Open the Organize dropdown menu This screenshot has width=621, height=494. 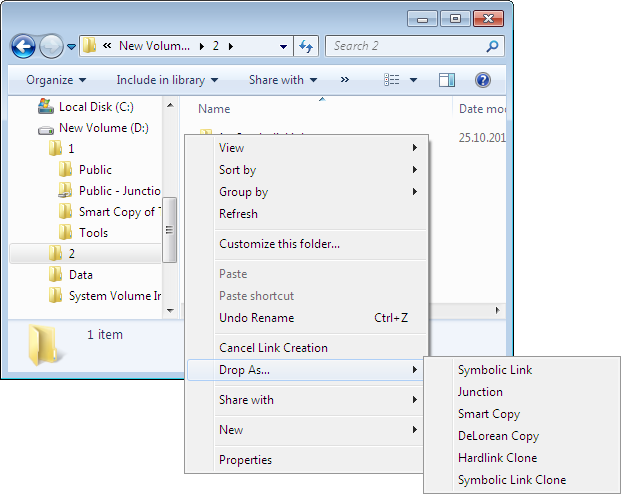pyautogui.click(x=56, y=80)
